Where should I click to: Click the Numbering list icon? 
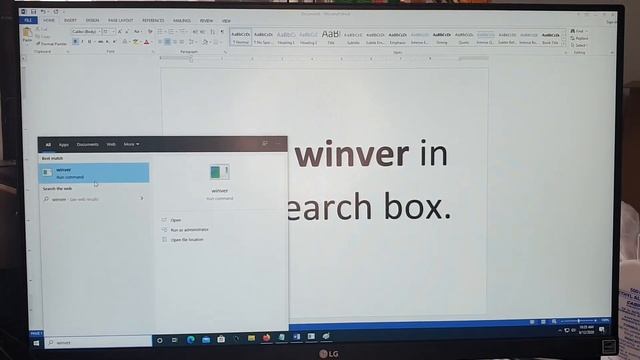[171, 31]
